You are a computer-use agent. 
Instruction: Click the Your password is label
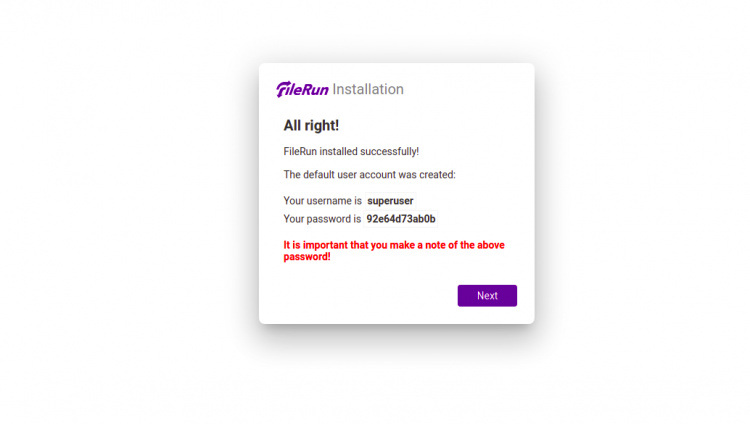[322, 219]
